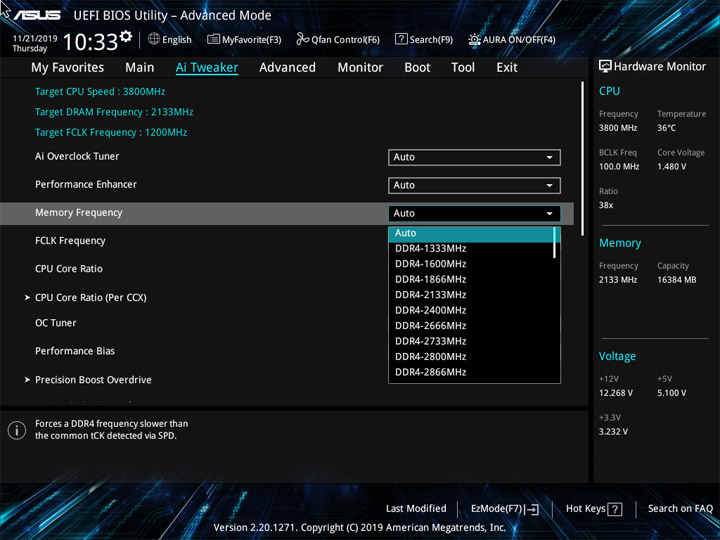The width and height of the screenshot is (720, 540).
Task: Click the Search(F9) question icon
Action: pos(401,39)
